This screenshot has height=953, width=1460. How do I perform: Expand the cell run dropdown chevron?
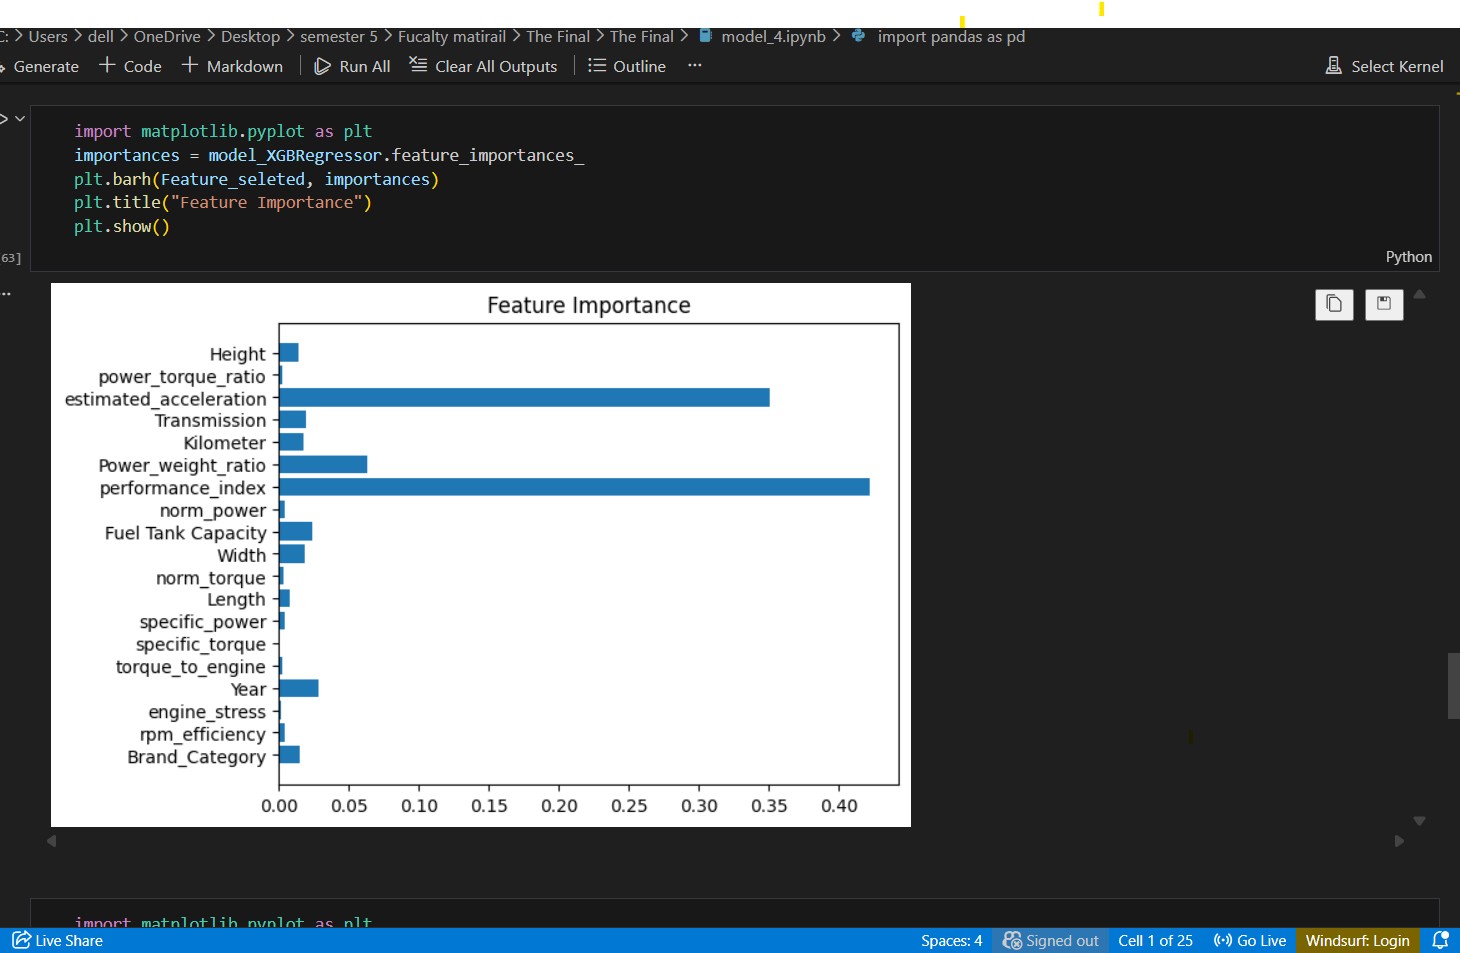point(20,119)
